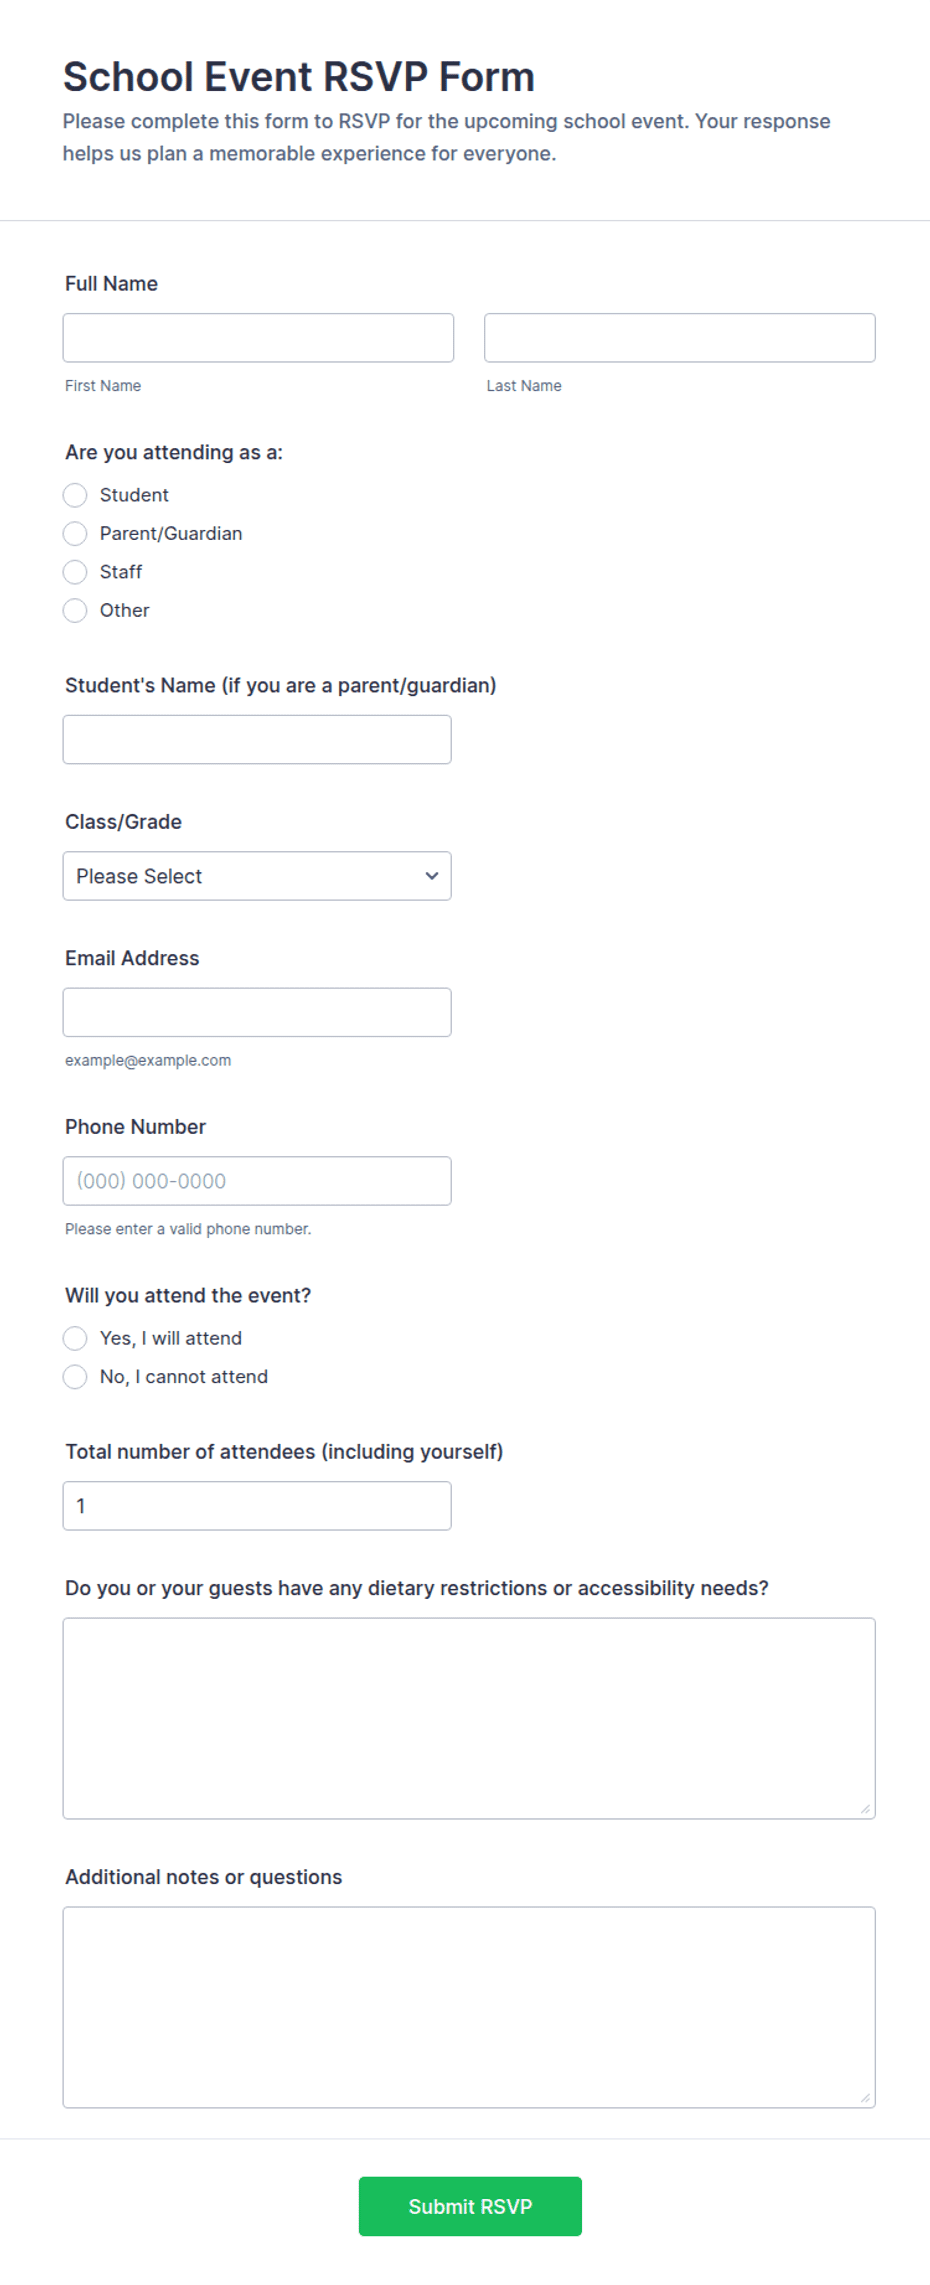Focus the Student's Name text box
This screenshot has height=2285, width=930.
click(257, 740)
